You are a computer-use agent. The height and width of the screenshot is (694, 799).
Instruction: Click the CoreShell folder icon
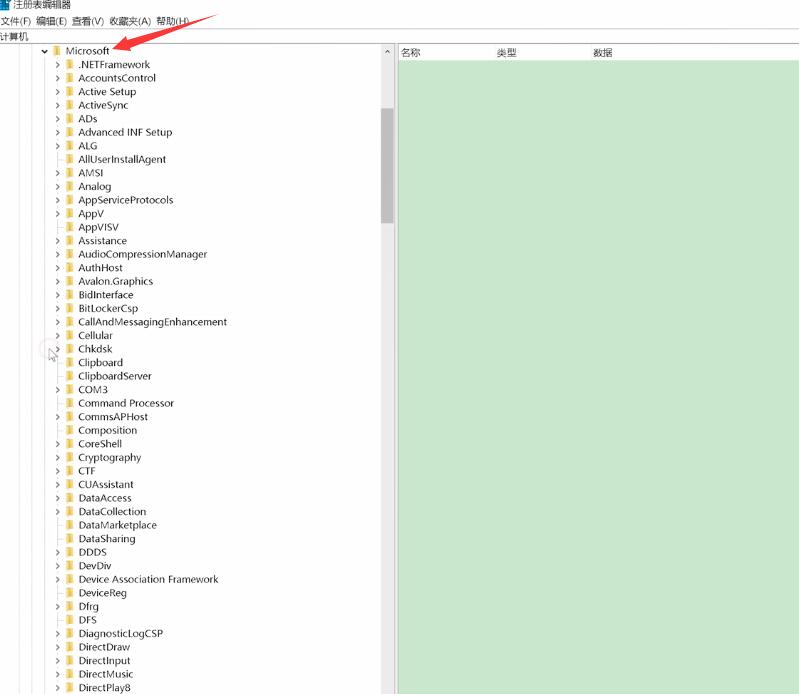70,444
